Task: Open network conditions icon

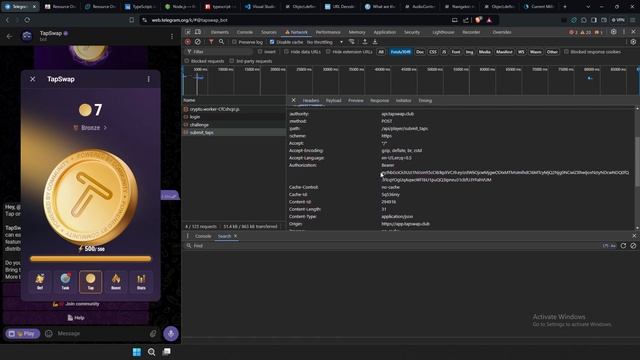Action: (351, 42)
